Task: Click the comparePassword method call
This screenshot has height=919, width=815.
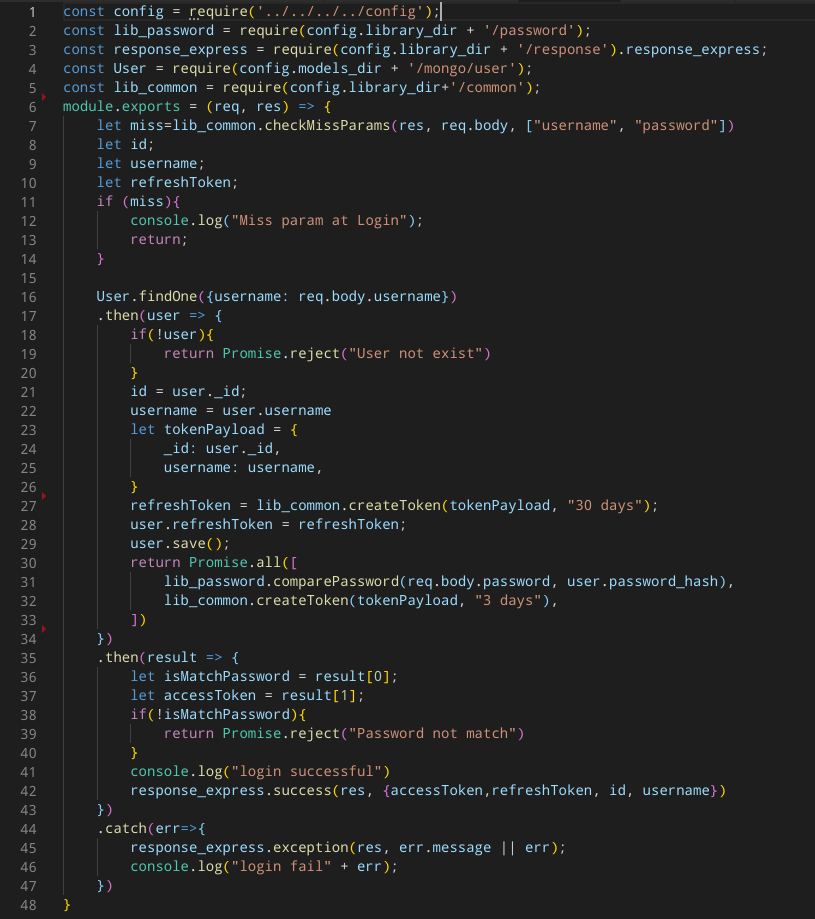Action: tap(336, 581)
